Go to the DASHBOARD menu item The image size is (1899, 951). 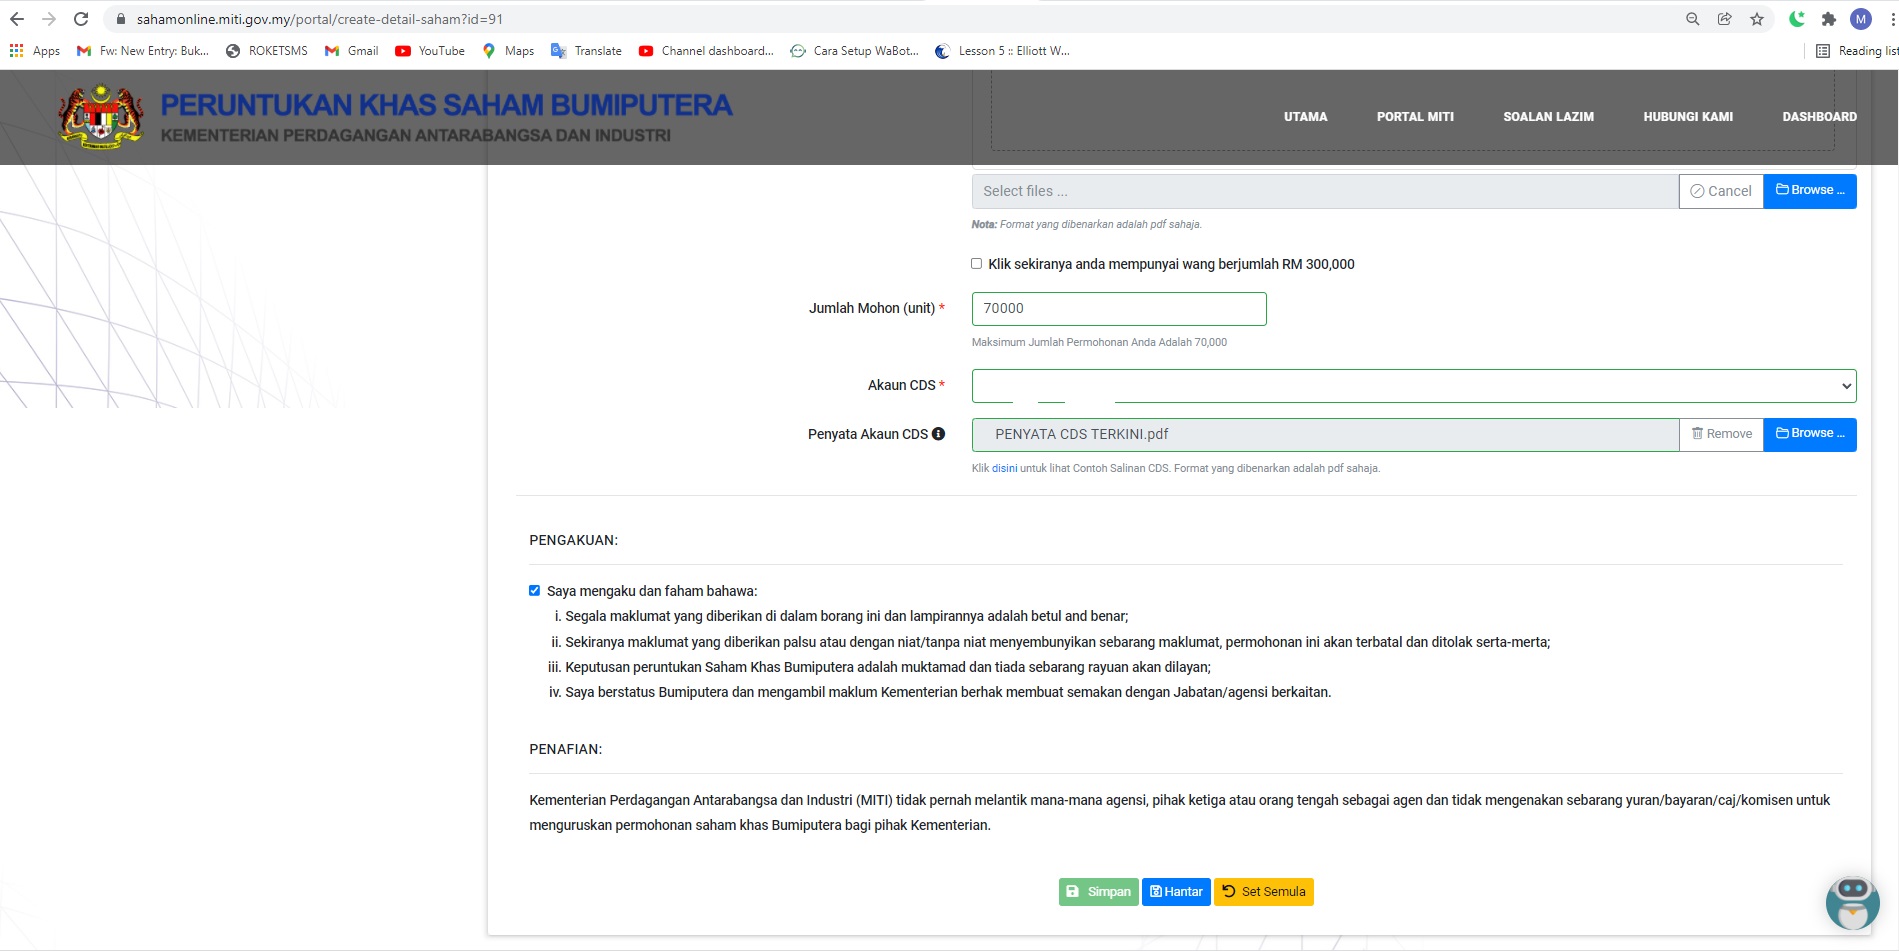tap(1819, 117)
